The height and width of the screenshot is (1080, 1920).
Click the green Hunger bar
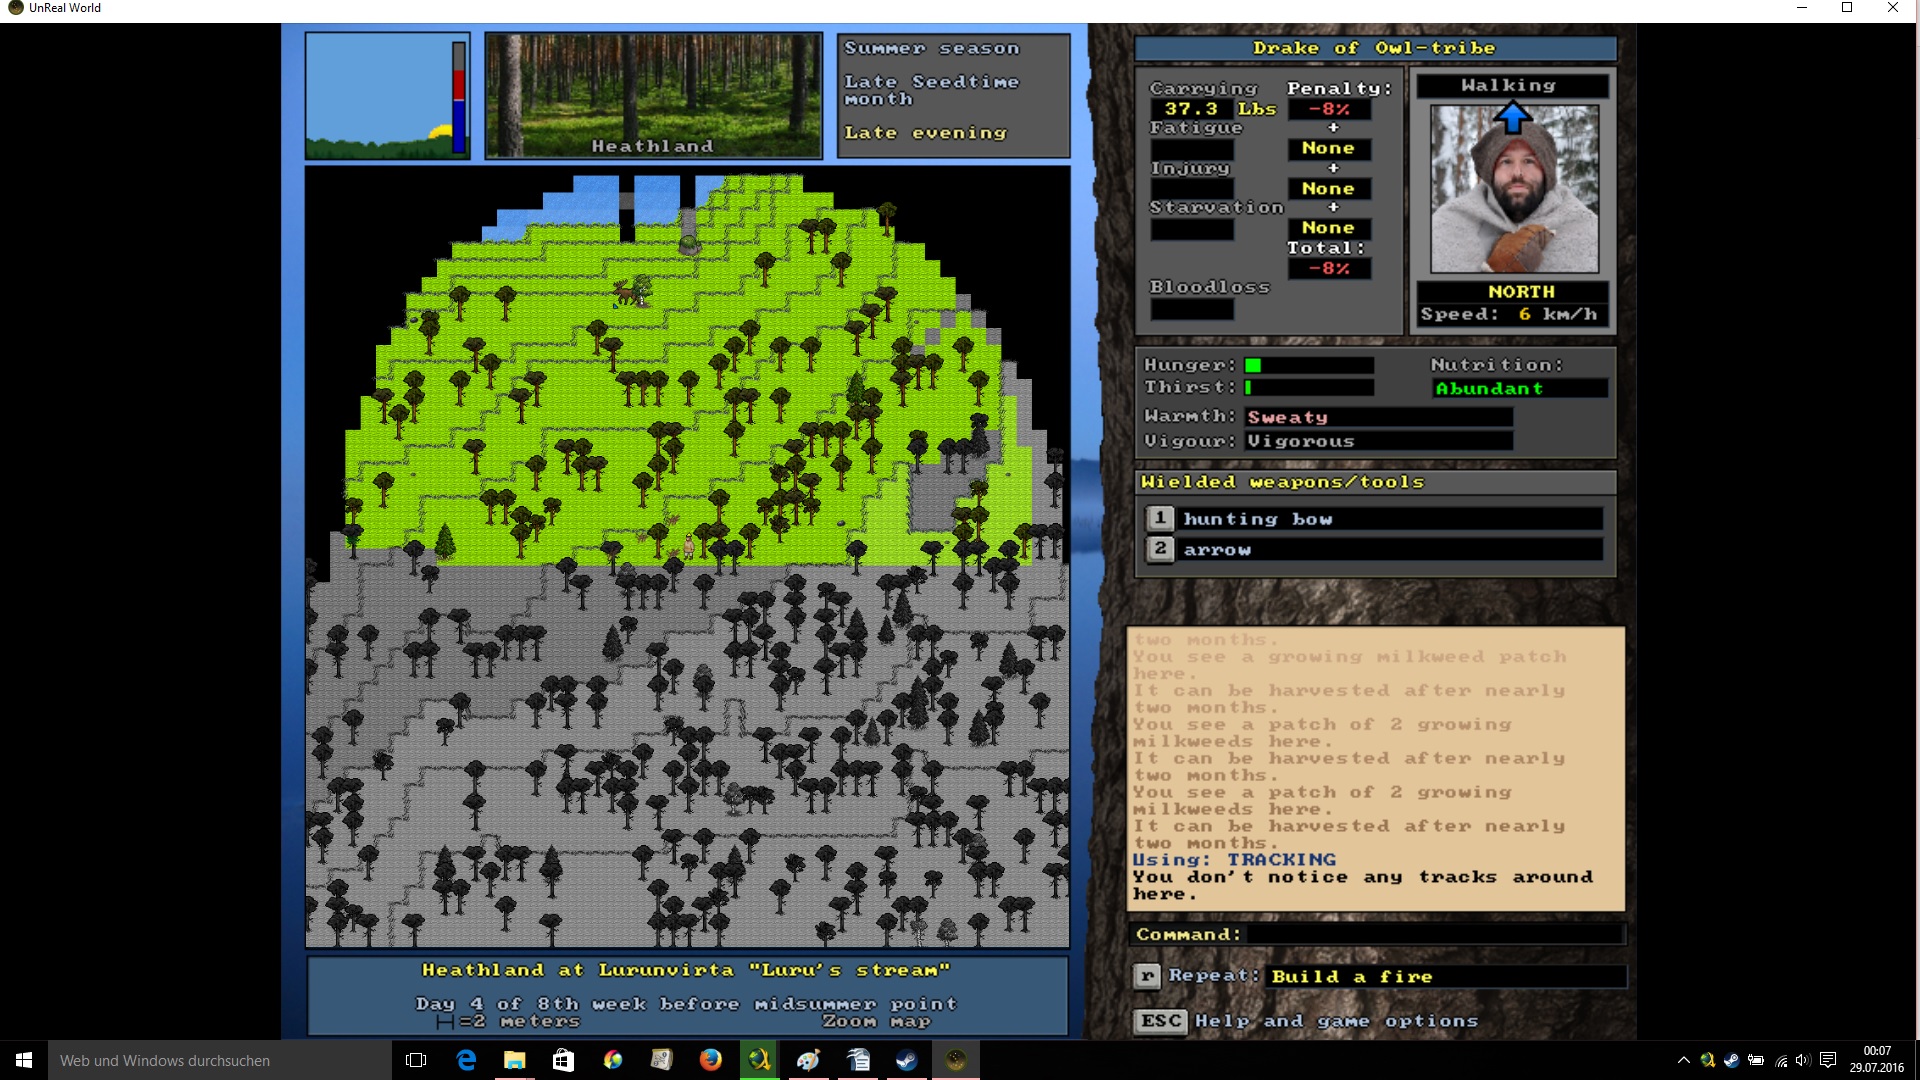pos(1252,365)
